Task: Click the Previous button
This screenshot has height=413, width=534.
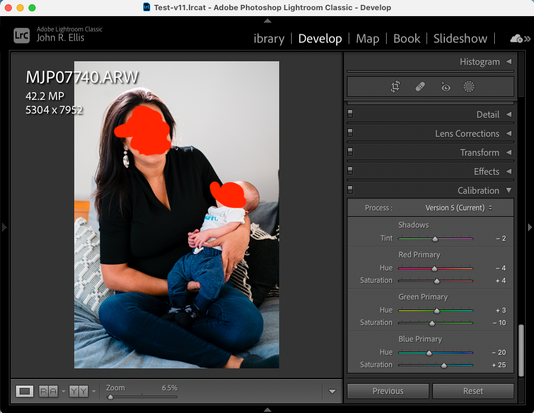Action: [388, 391]
